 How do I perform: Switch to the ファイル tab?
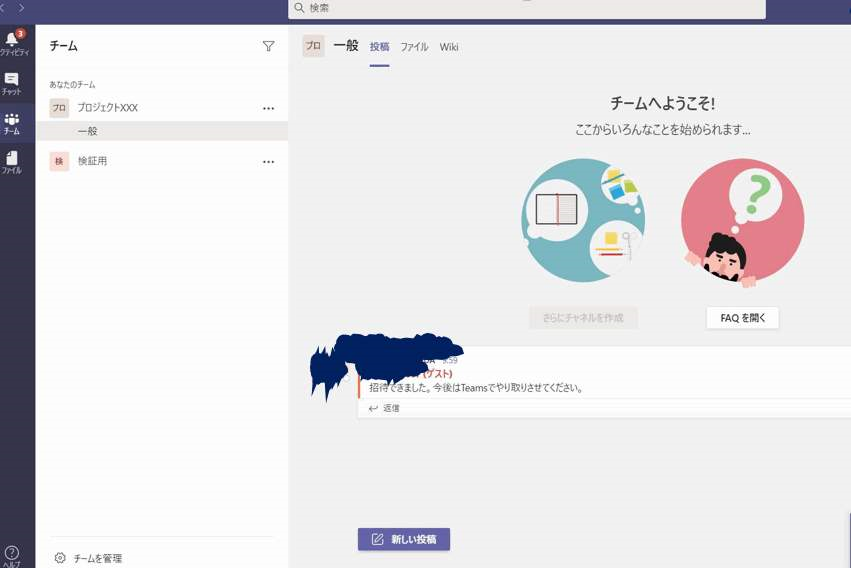tap(414, 47)
